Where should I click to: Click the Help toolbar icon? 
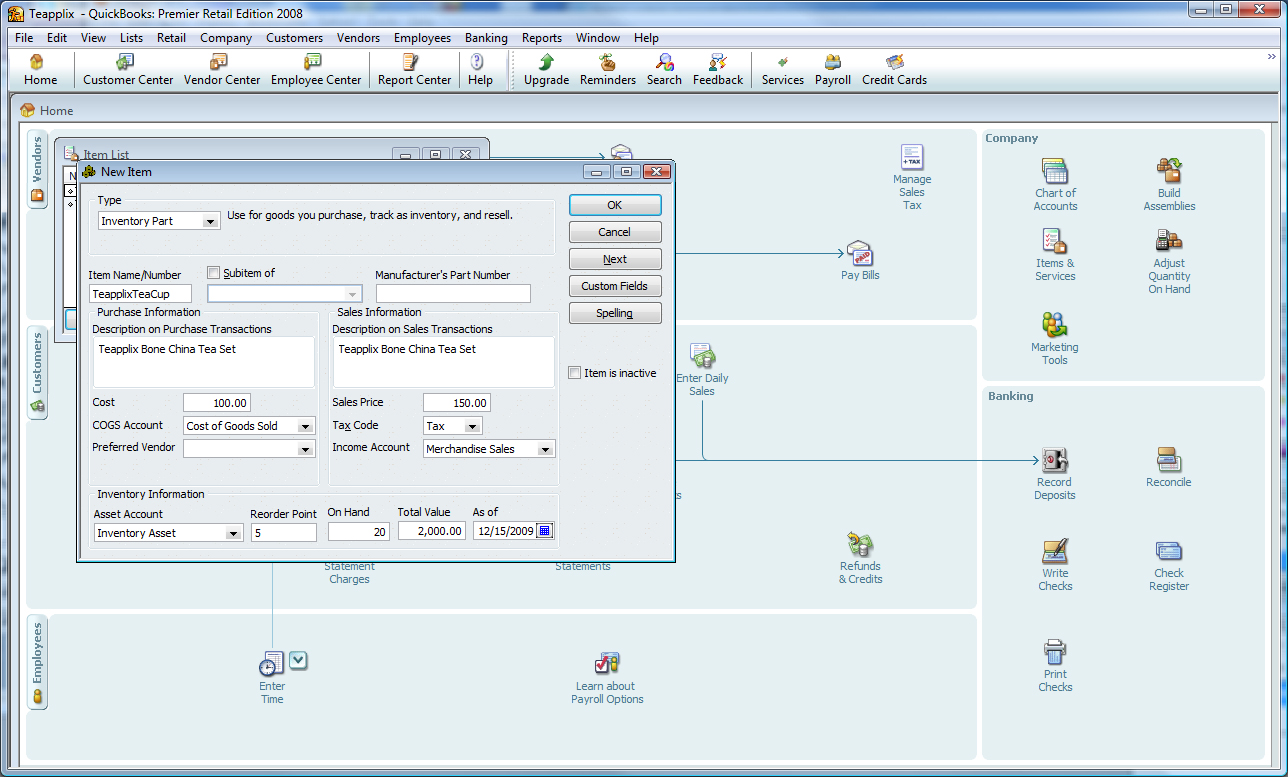click(480, 70)
